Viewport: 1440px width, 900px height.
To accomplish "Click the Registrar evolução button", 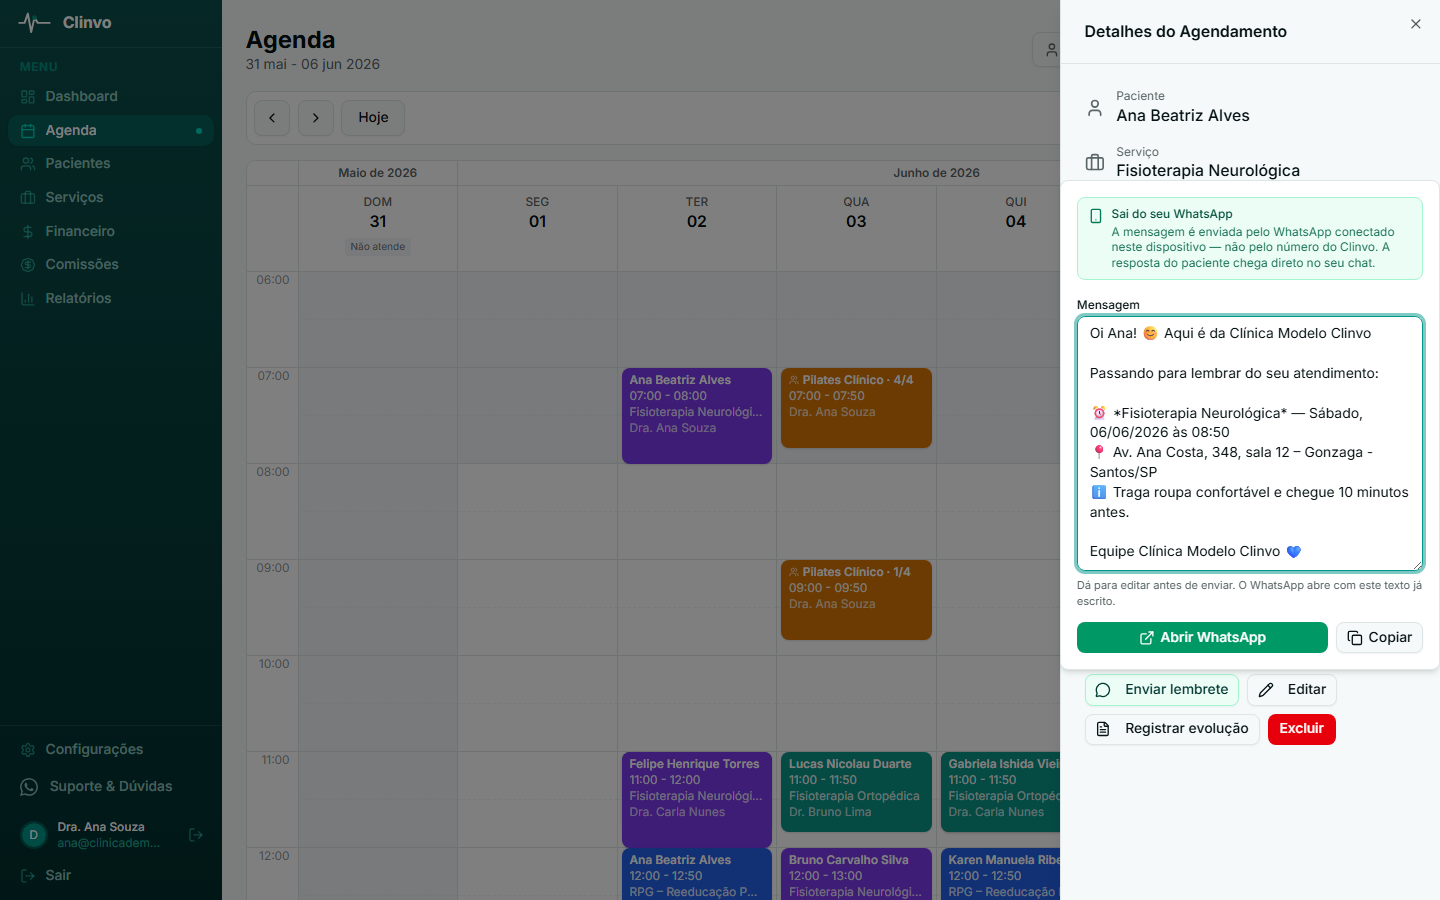I will point(1172,729).
